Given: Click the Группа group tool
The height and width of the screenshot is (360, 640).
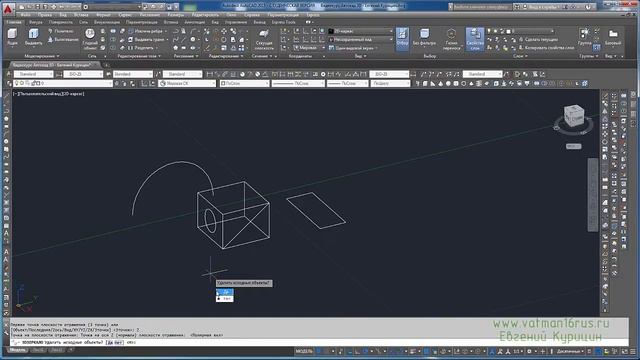Looking at the screenshot, I should (584, 37).
